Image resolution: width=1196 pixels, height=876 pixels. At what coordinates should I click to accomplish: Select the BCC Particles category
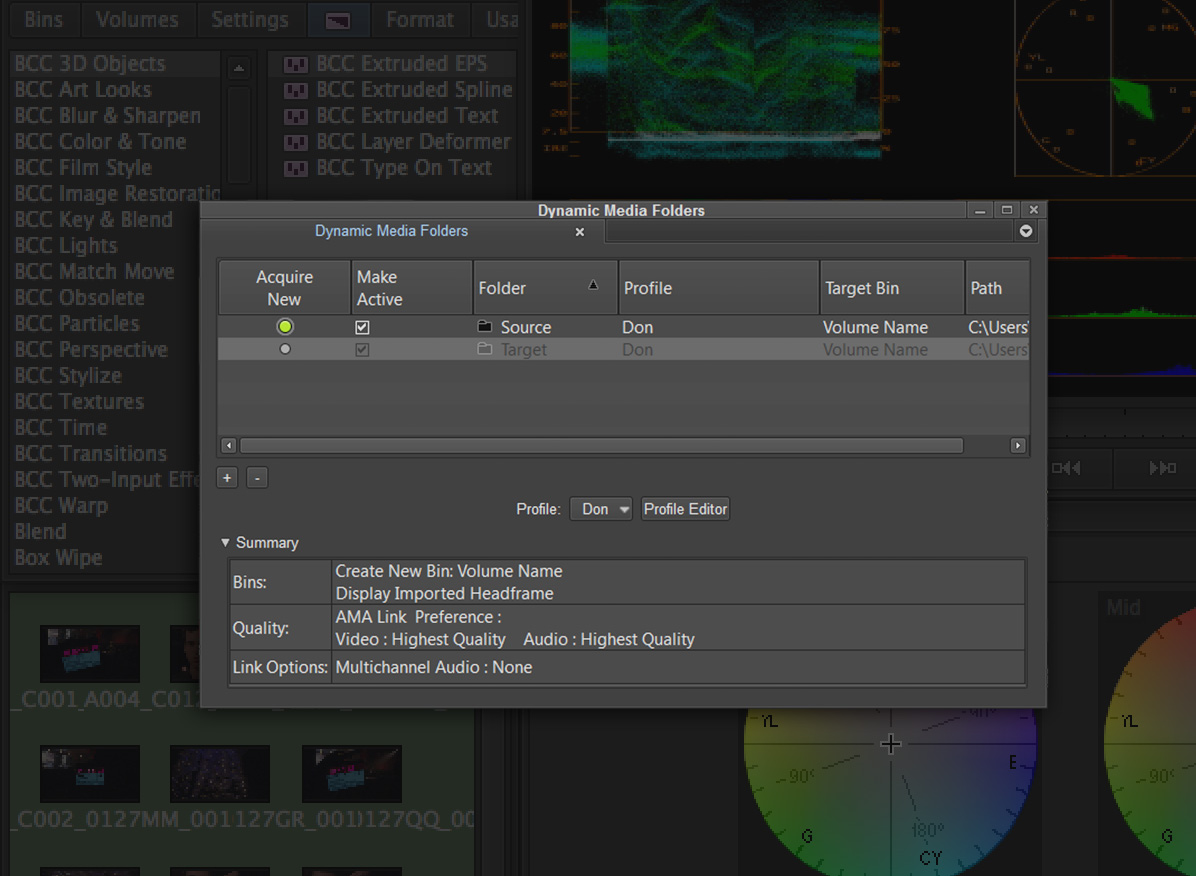point(77,323)
